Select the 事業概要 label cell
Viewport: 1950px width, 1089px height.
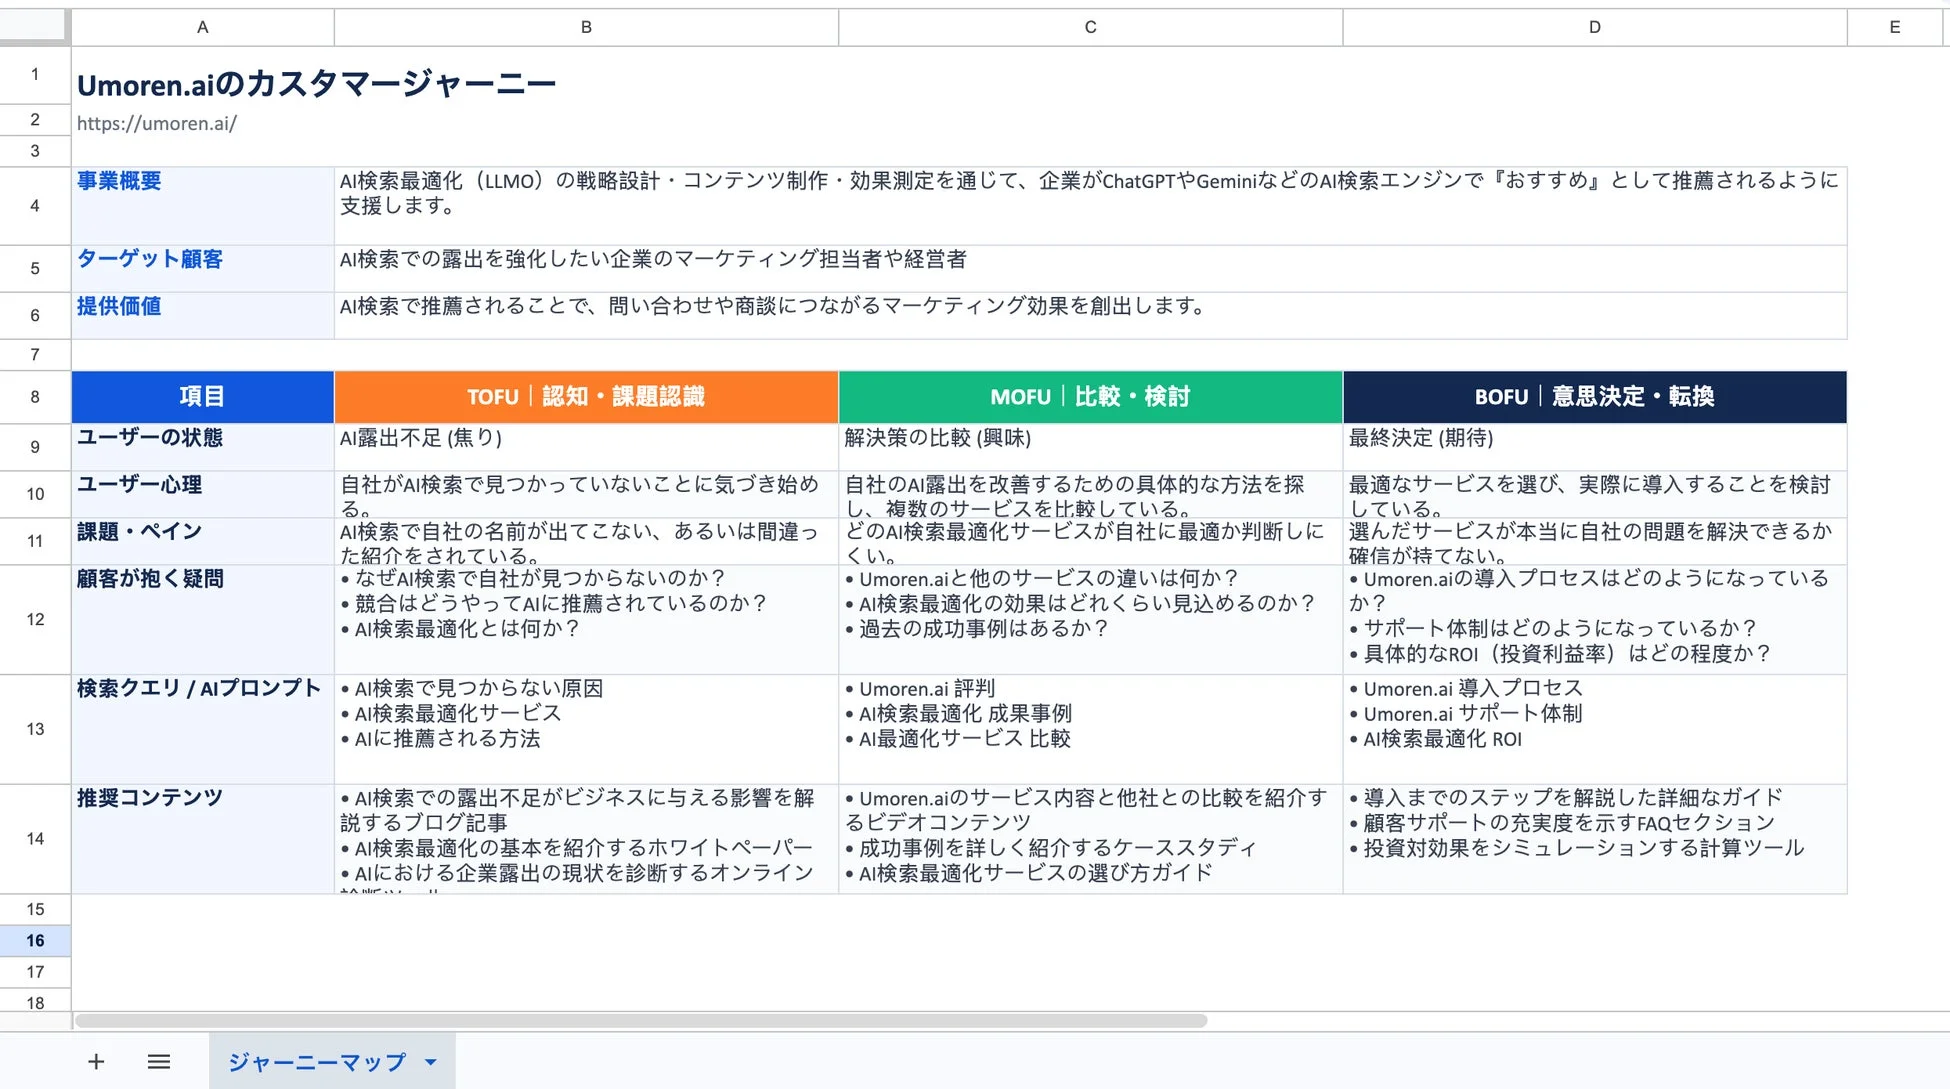pos(203,205)
